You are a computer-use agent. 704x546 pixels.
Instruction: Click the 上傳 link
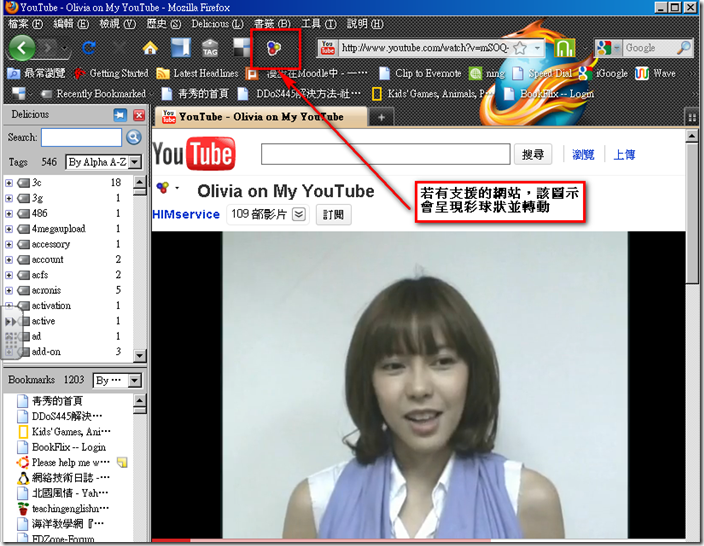pos(625,155)
